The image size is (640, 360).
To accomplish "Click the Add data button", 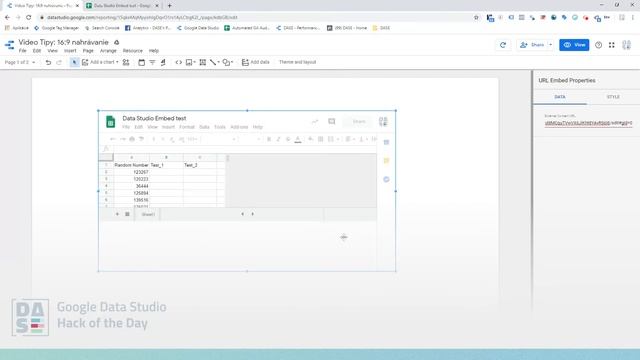I will 256,62.
